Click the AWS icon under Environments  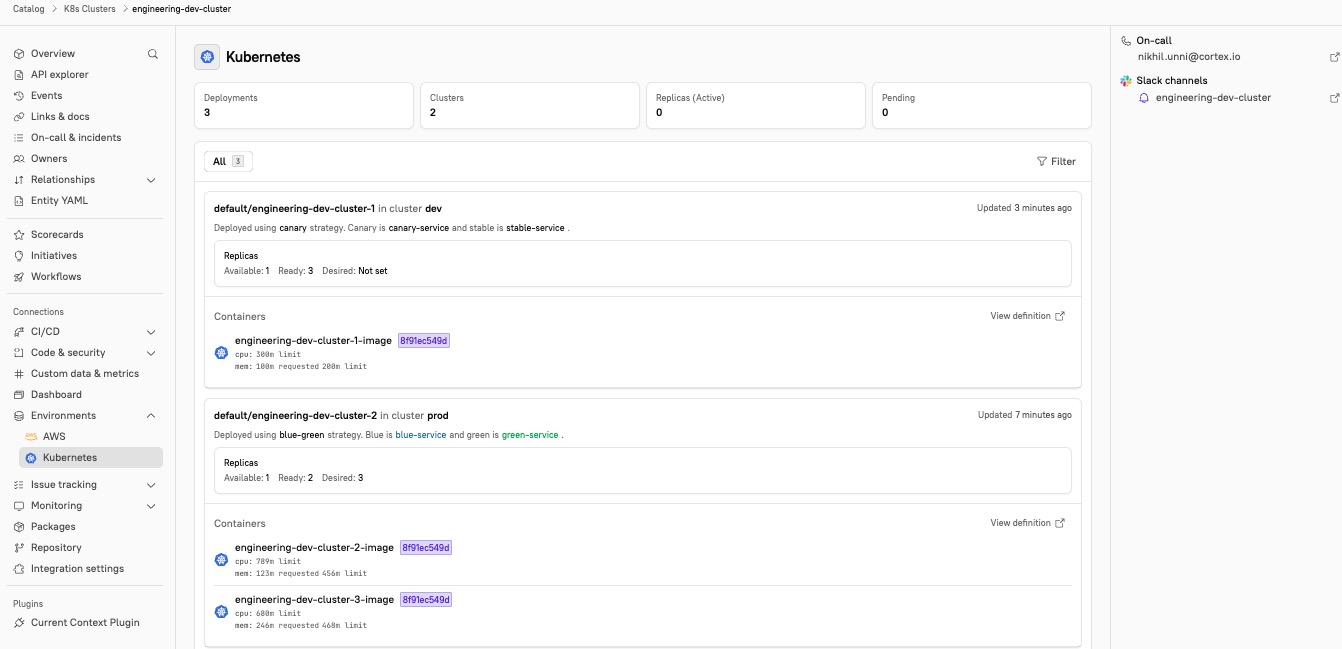tap(31, 437)
